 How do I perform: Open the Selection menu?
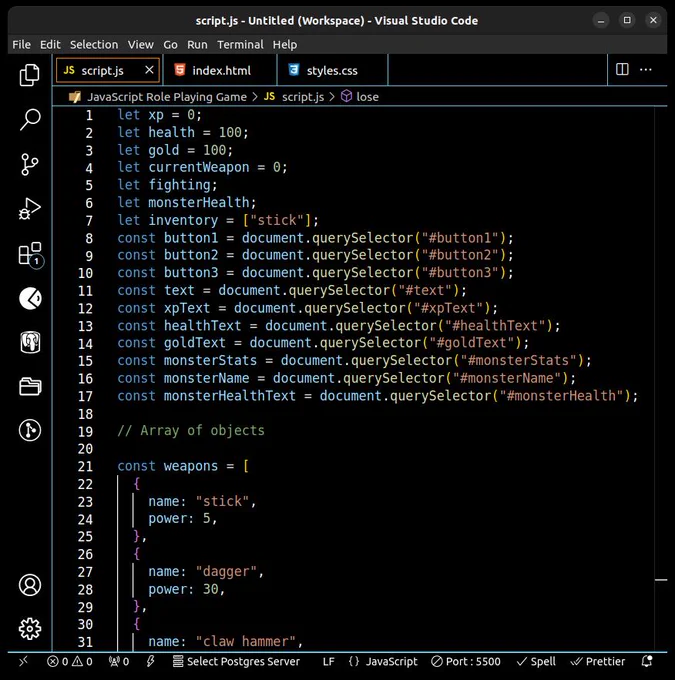tap(94, 44)
